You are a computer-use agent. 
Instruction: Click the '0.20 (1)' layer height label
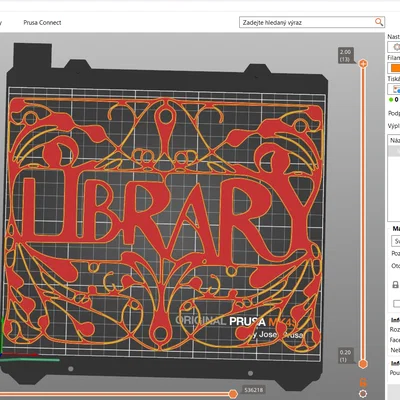pos(345,356)
